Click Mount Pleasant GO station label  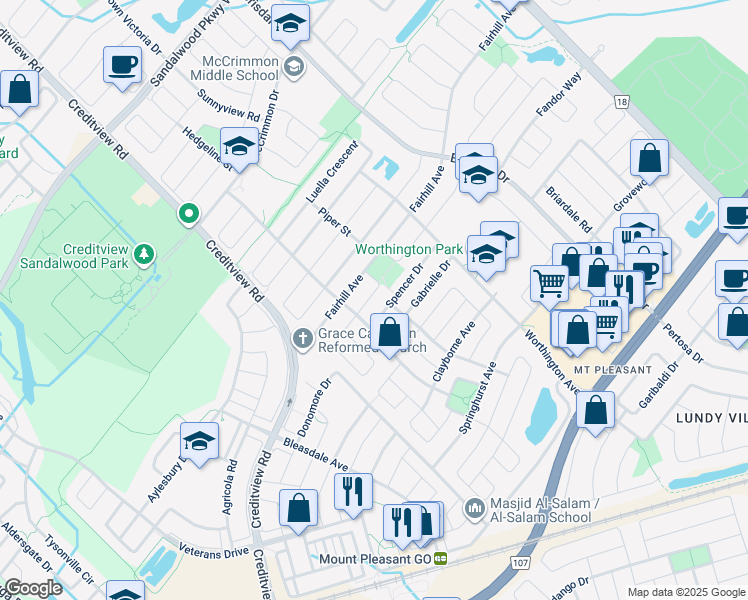coord(375,559)
